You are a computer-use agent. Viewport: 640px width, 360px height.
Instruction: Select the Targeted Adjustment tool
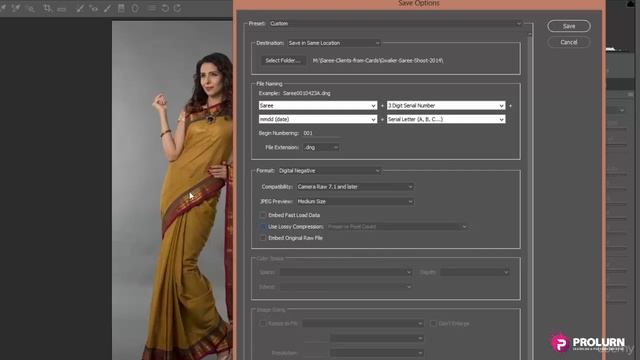click(31, 8)
